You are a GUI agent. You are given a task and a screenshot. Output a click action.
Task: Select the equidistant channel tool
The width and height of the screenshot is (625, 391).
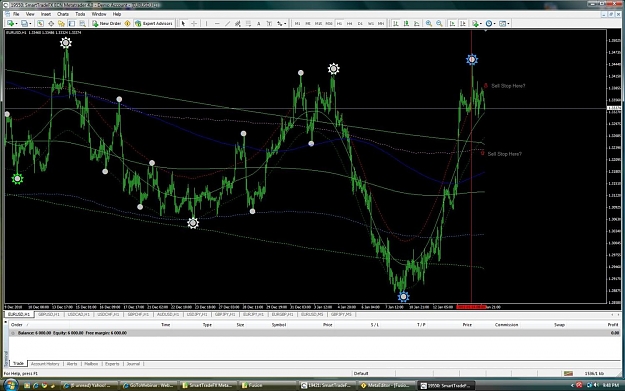tap(238, 24)
